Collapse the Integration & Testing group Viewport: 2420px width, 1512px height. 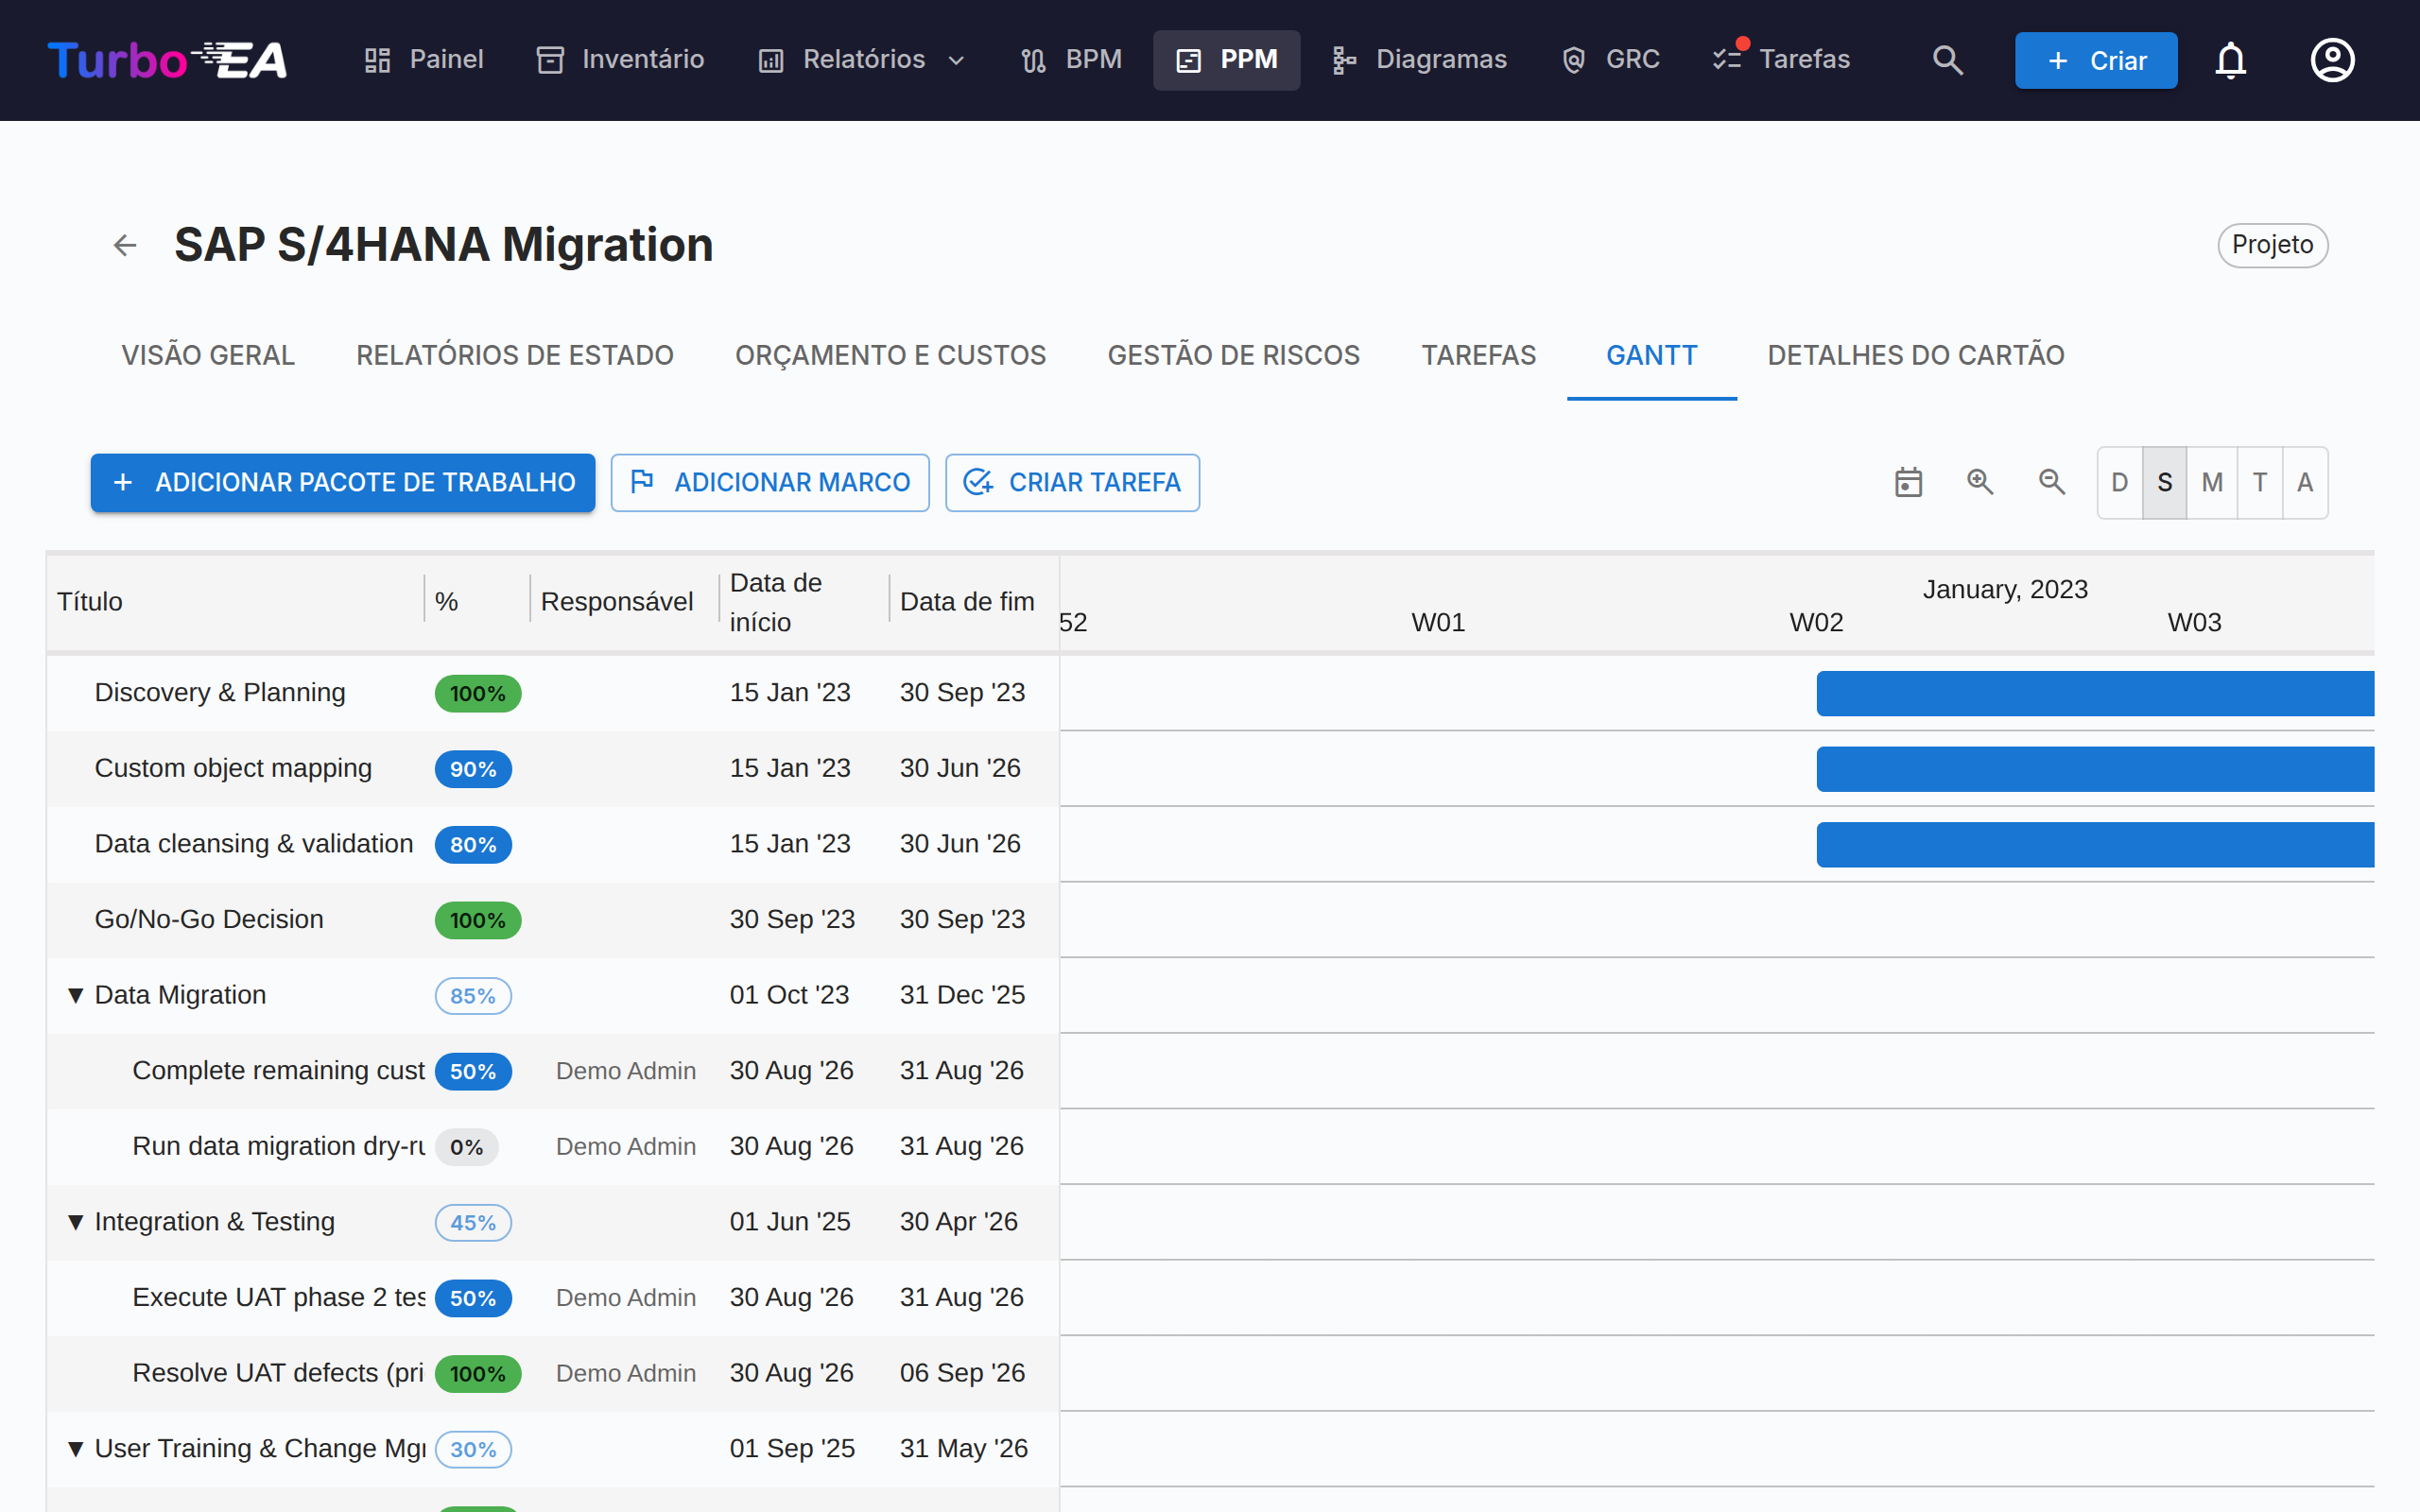click(76, 1222)
